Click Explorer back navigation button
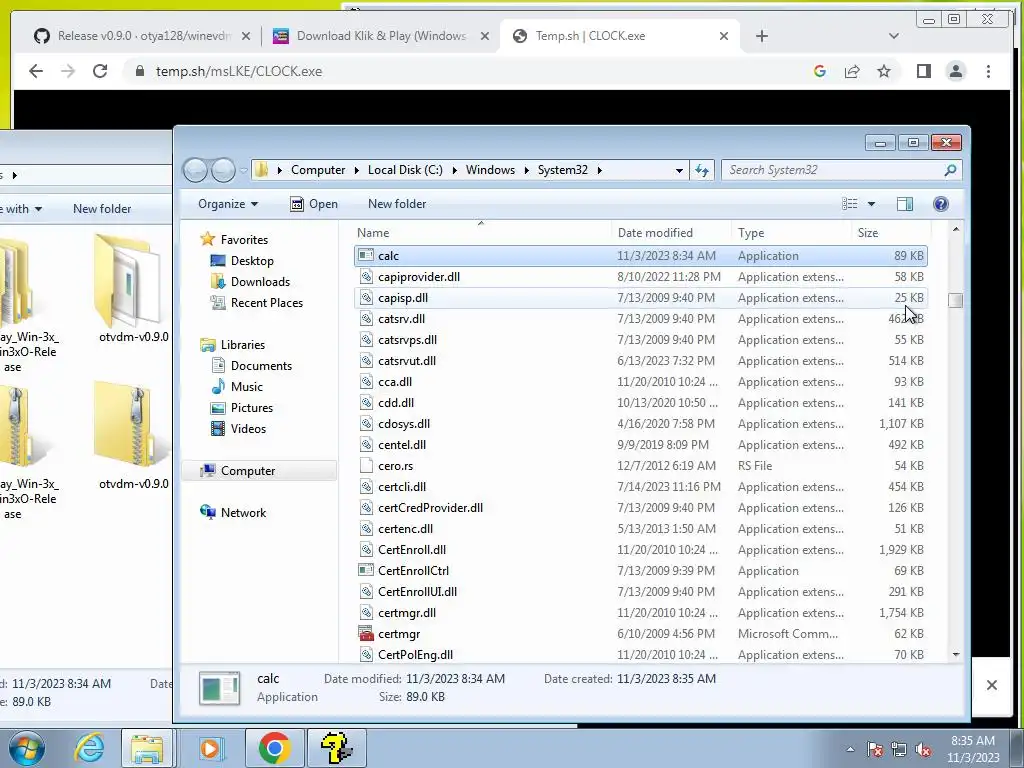This screenshot has width=1024, height=768. pos(195,170)
